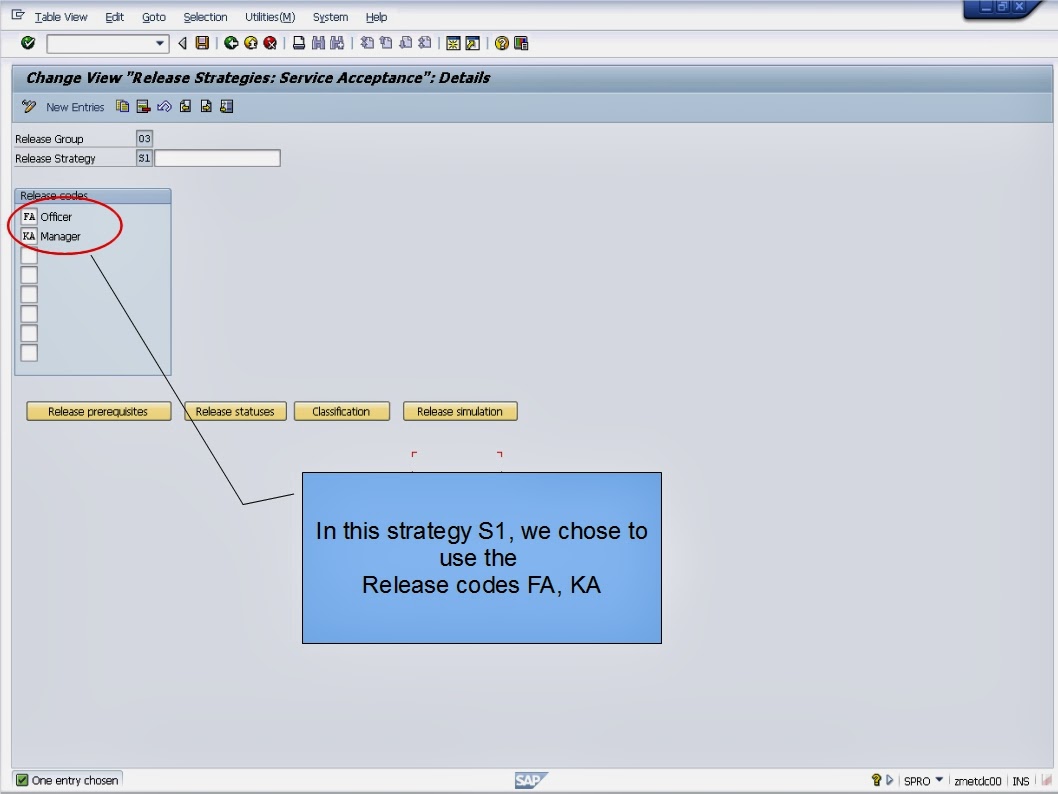Click the FA release code field
This screenshot has width=1058, height=794.
[29, 217]
